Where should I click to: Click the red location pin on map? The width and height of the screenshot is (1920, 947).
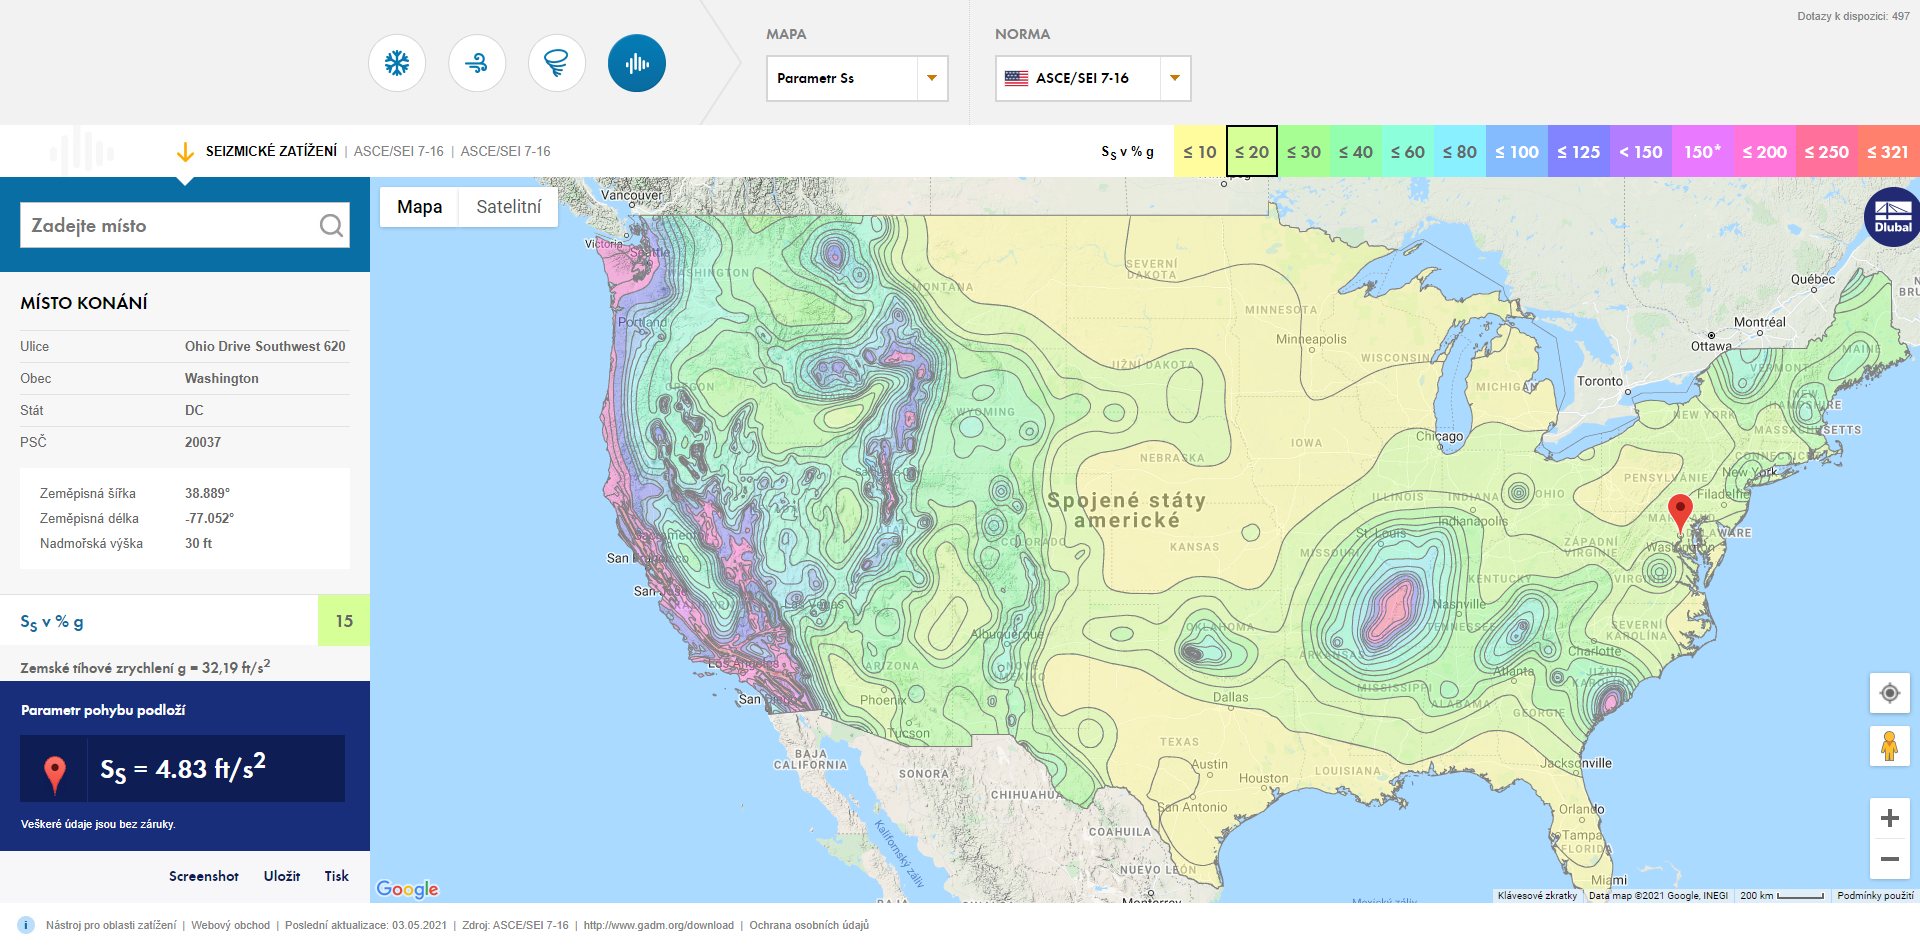pyautogui.click(x=1680, y=512)
